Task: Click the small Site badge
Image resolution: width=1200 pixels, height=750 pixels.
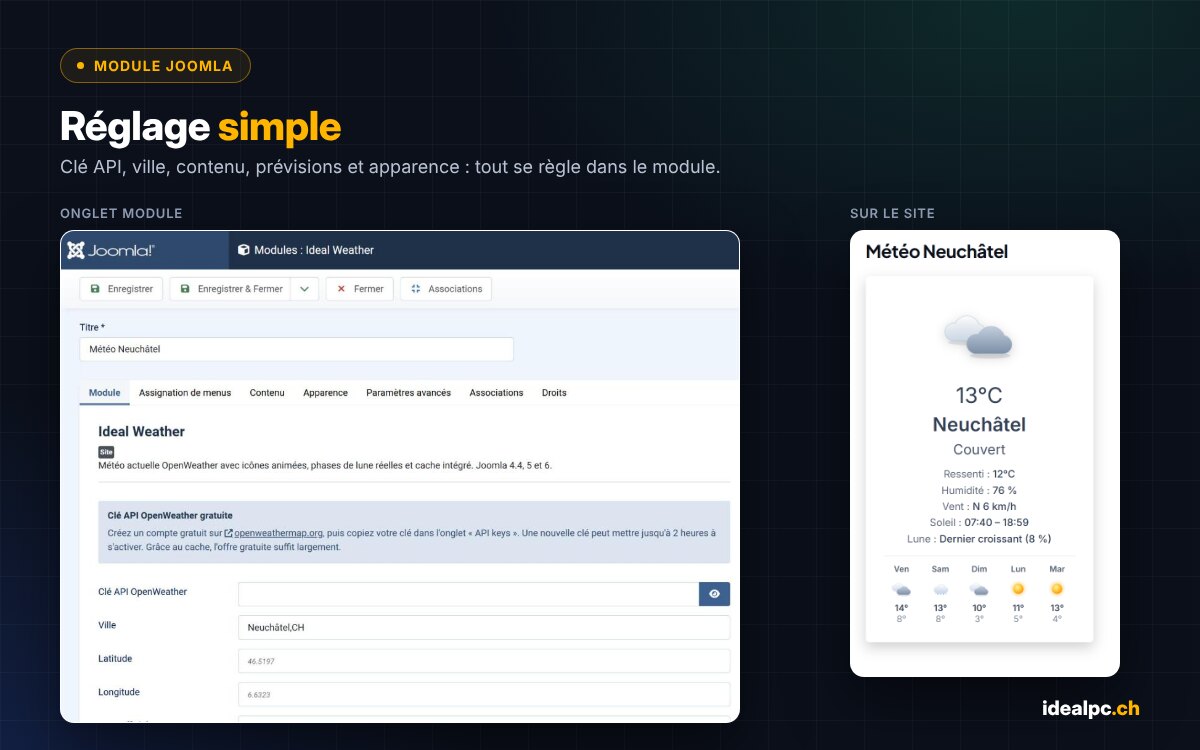Action: click(106, 452)
